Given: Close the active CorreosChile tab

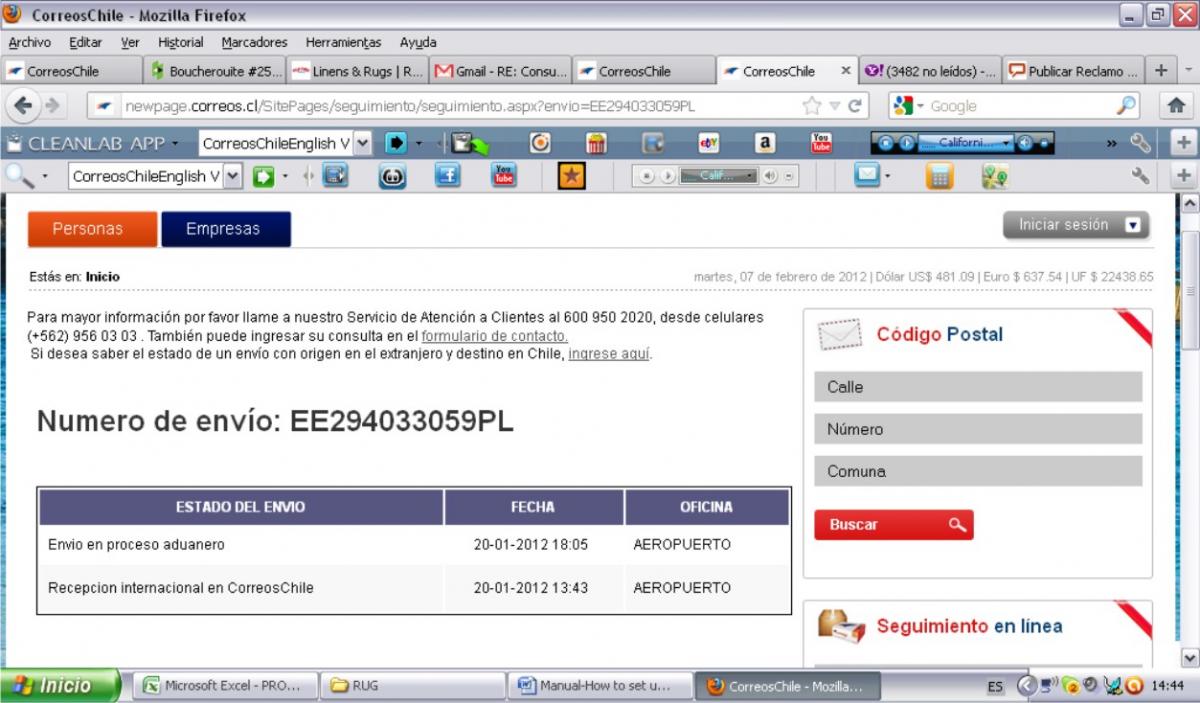Looking at the screenshot, I should coord(845,71).
